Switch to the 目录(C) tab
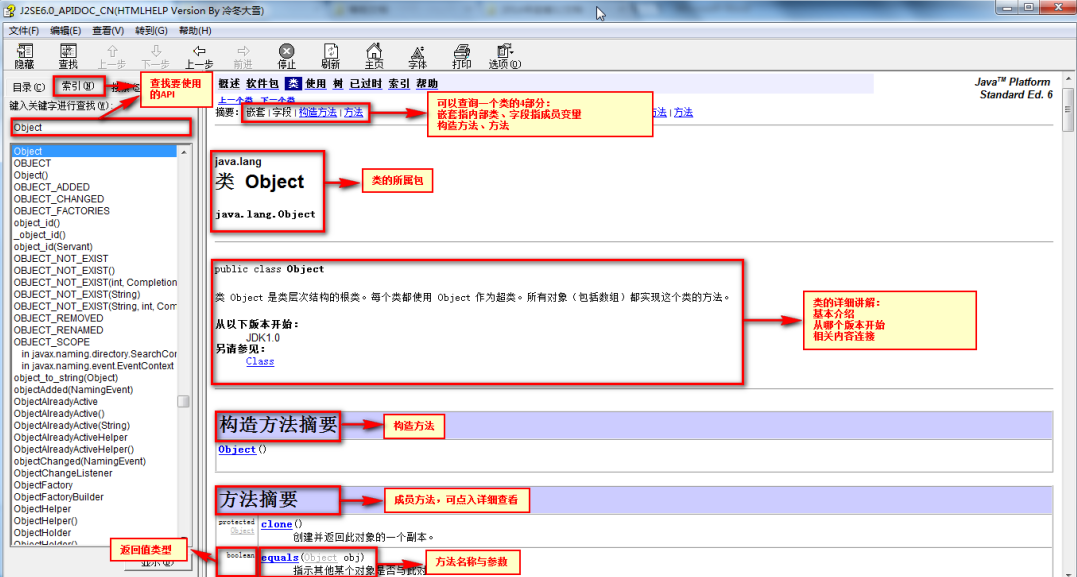 [29, 87]
